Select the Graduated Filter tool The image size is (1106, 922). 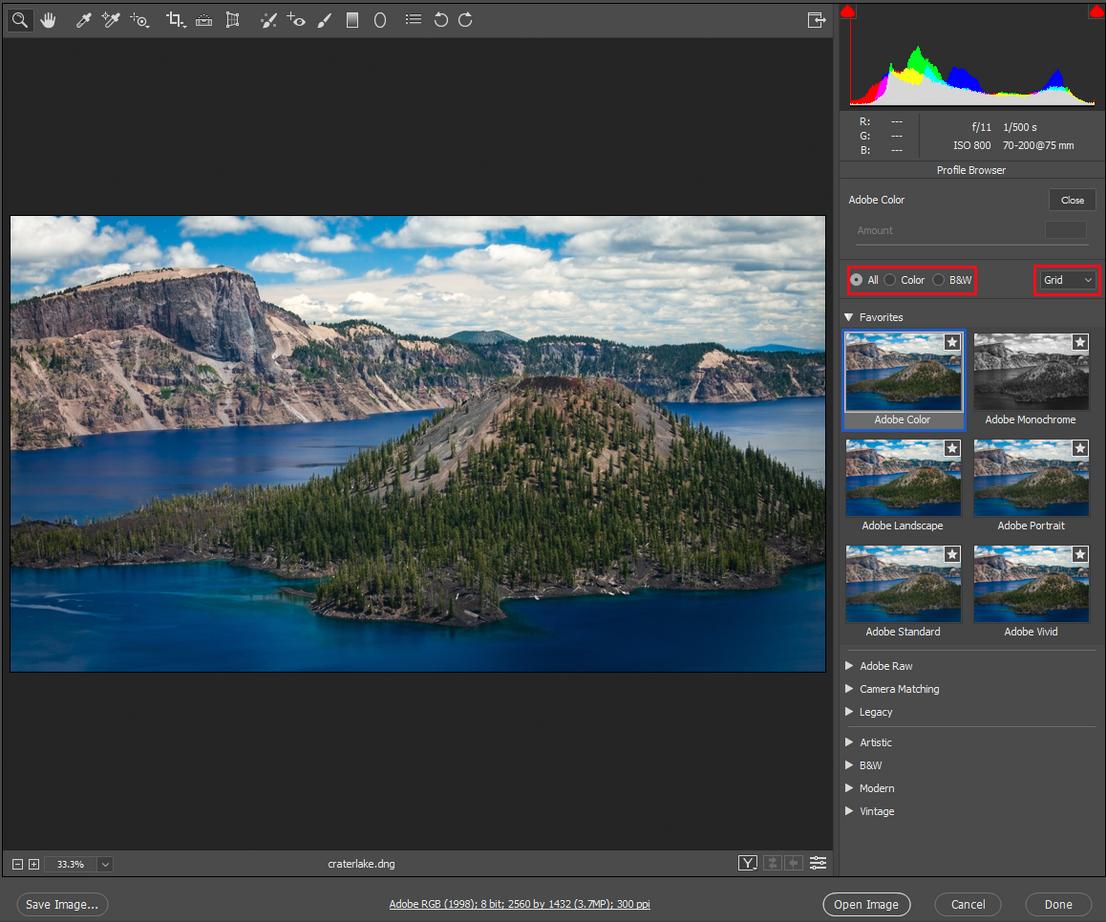(352, 20)
